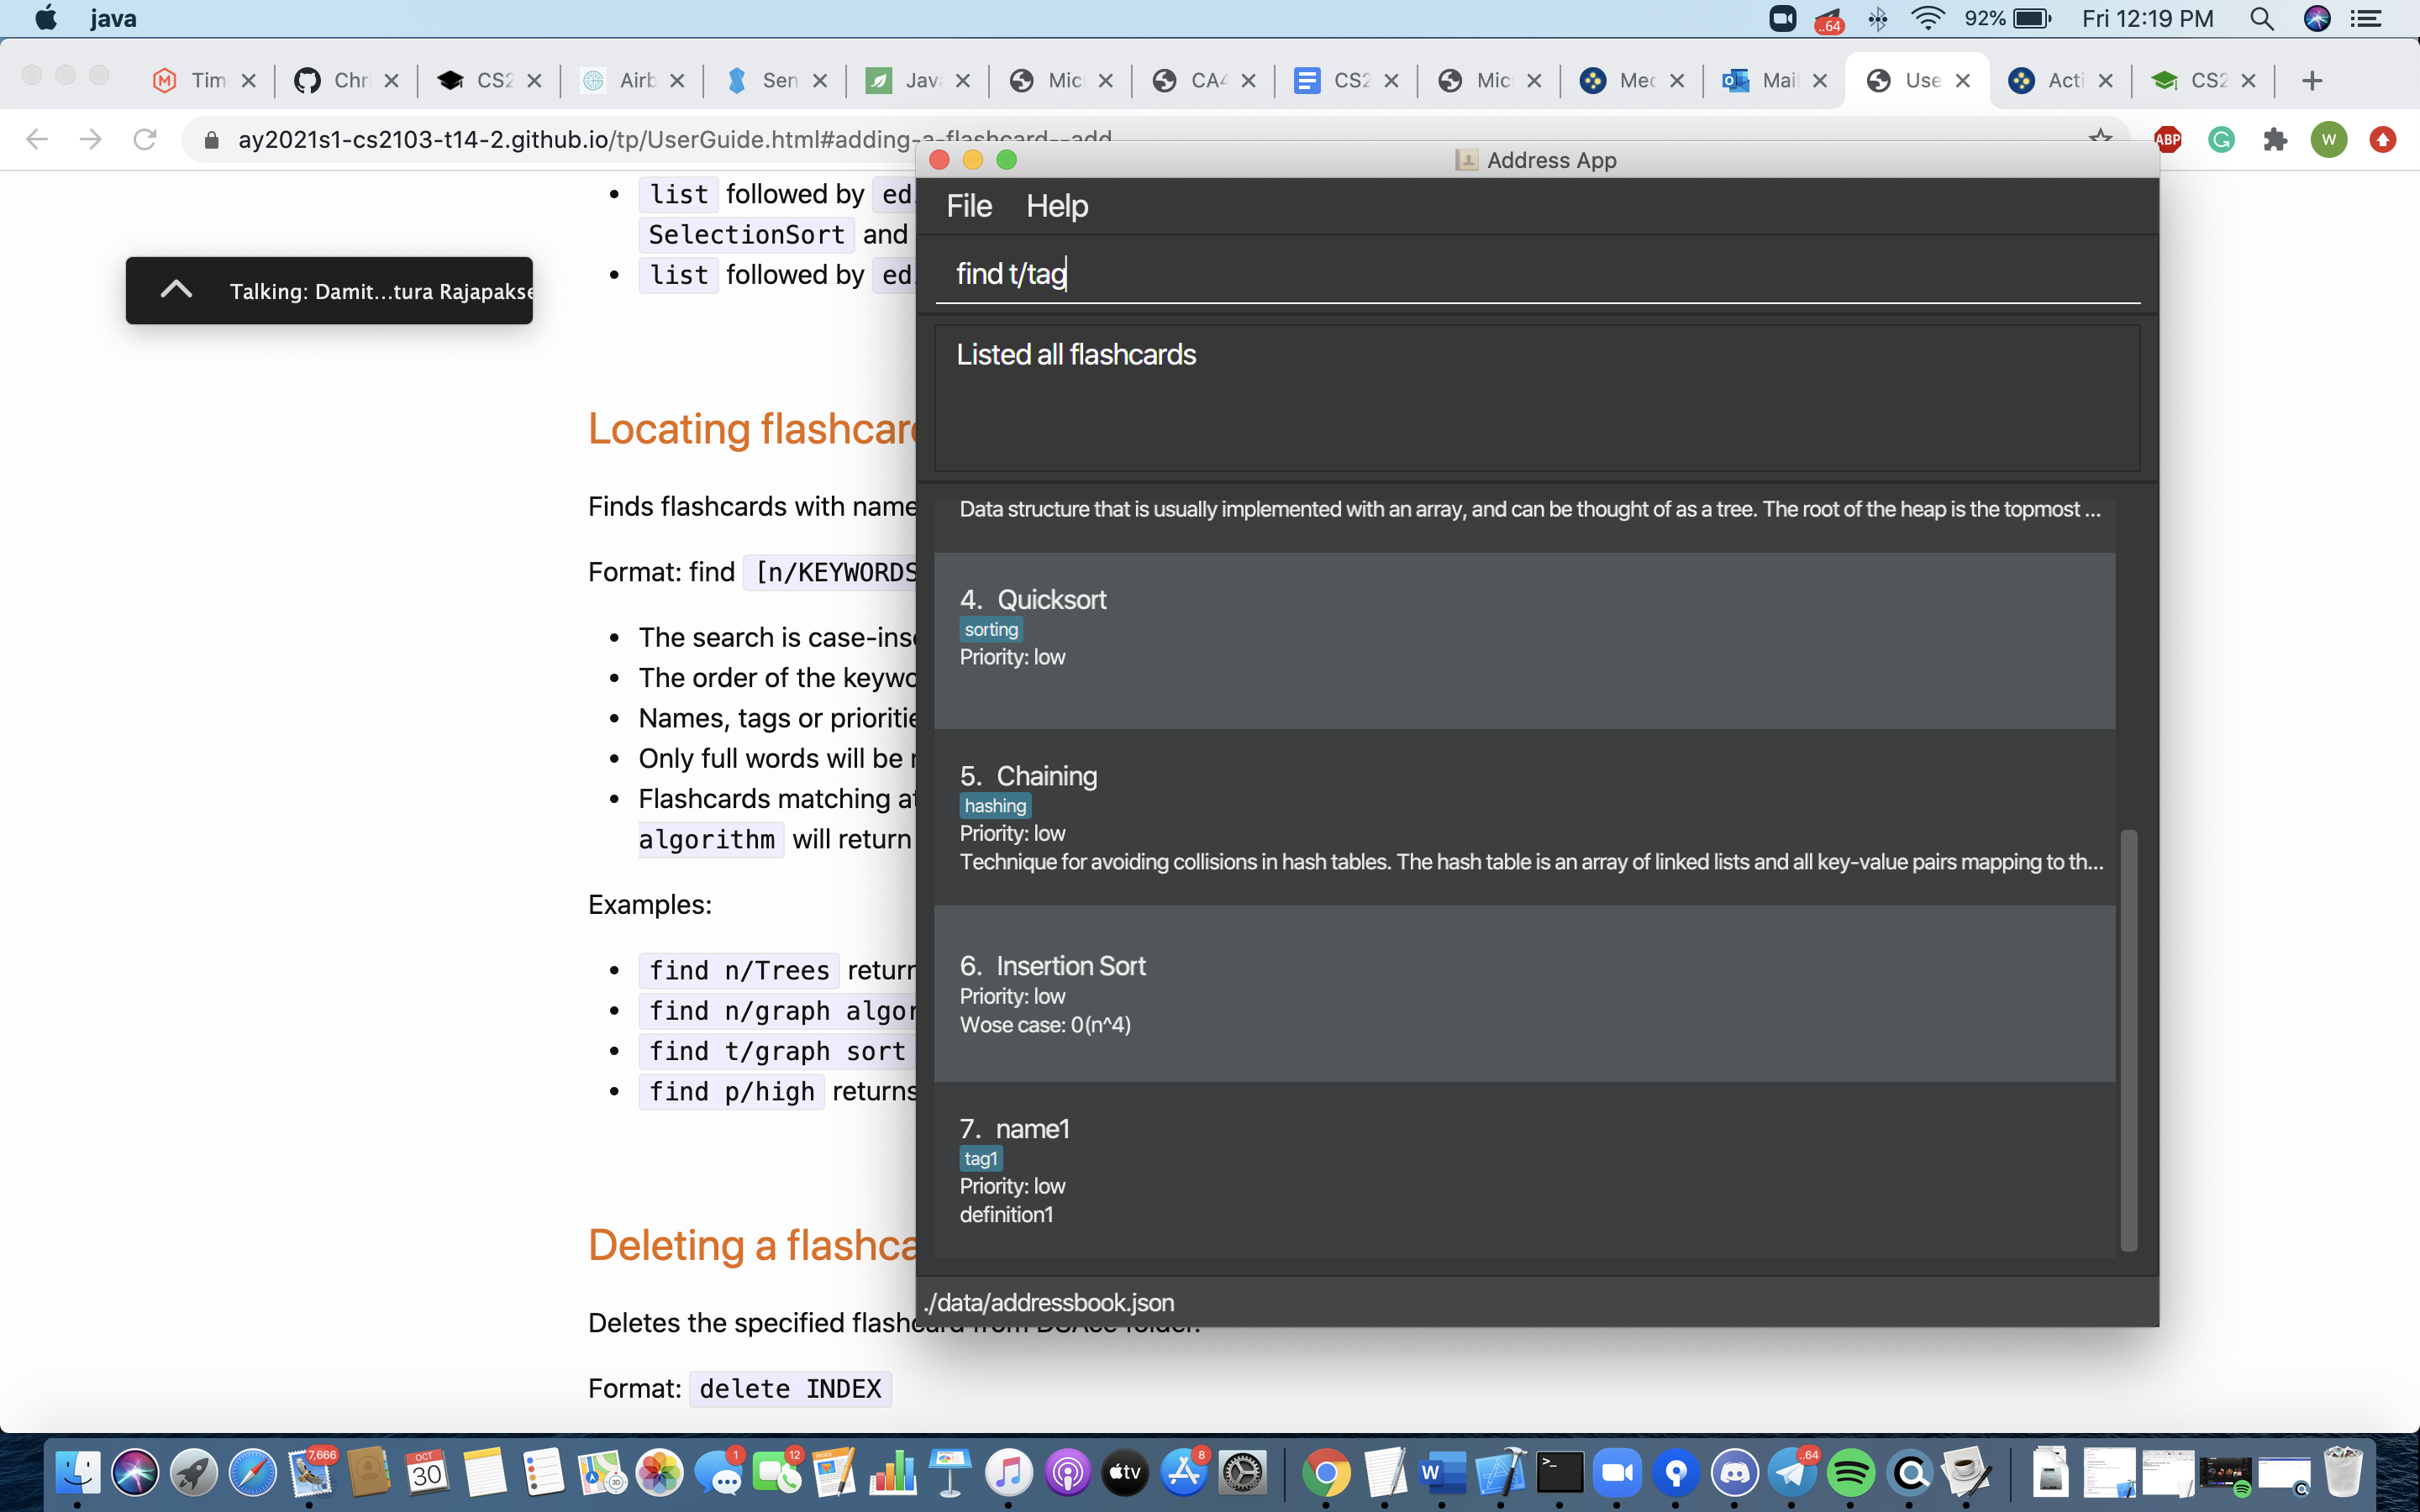
Task: Click the Chrome reload page icon
Action: [x=145, y=139]
